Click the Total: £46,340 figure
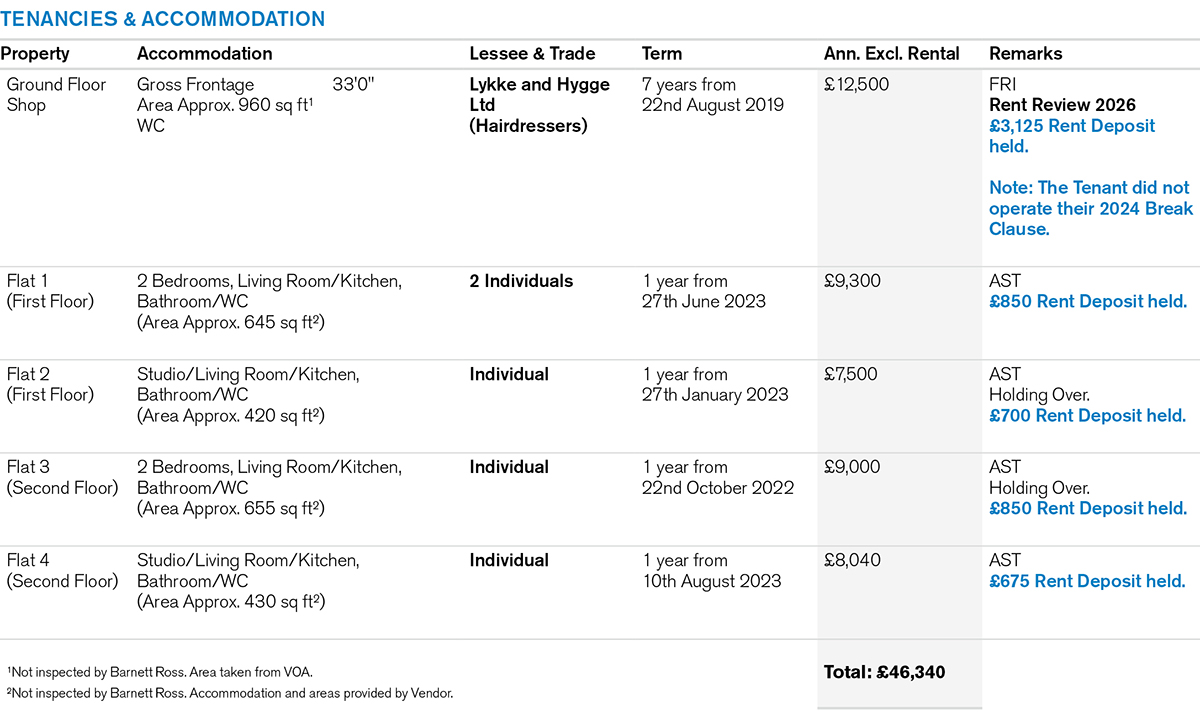This screenshot has width=1200, height=718. coord(884,672)
